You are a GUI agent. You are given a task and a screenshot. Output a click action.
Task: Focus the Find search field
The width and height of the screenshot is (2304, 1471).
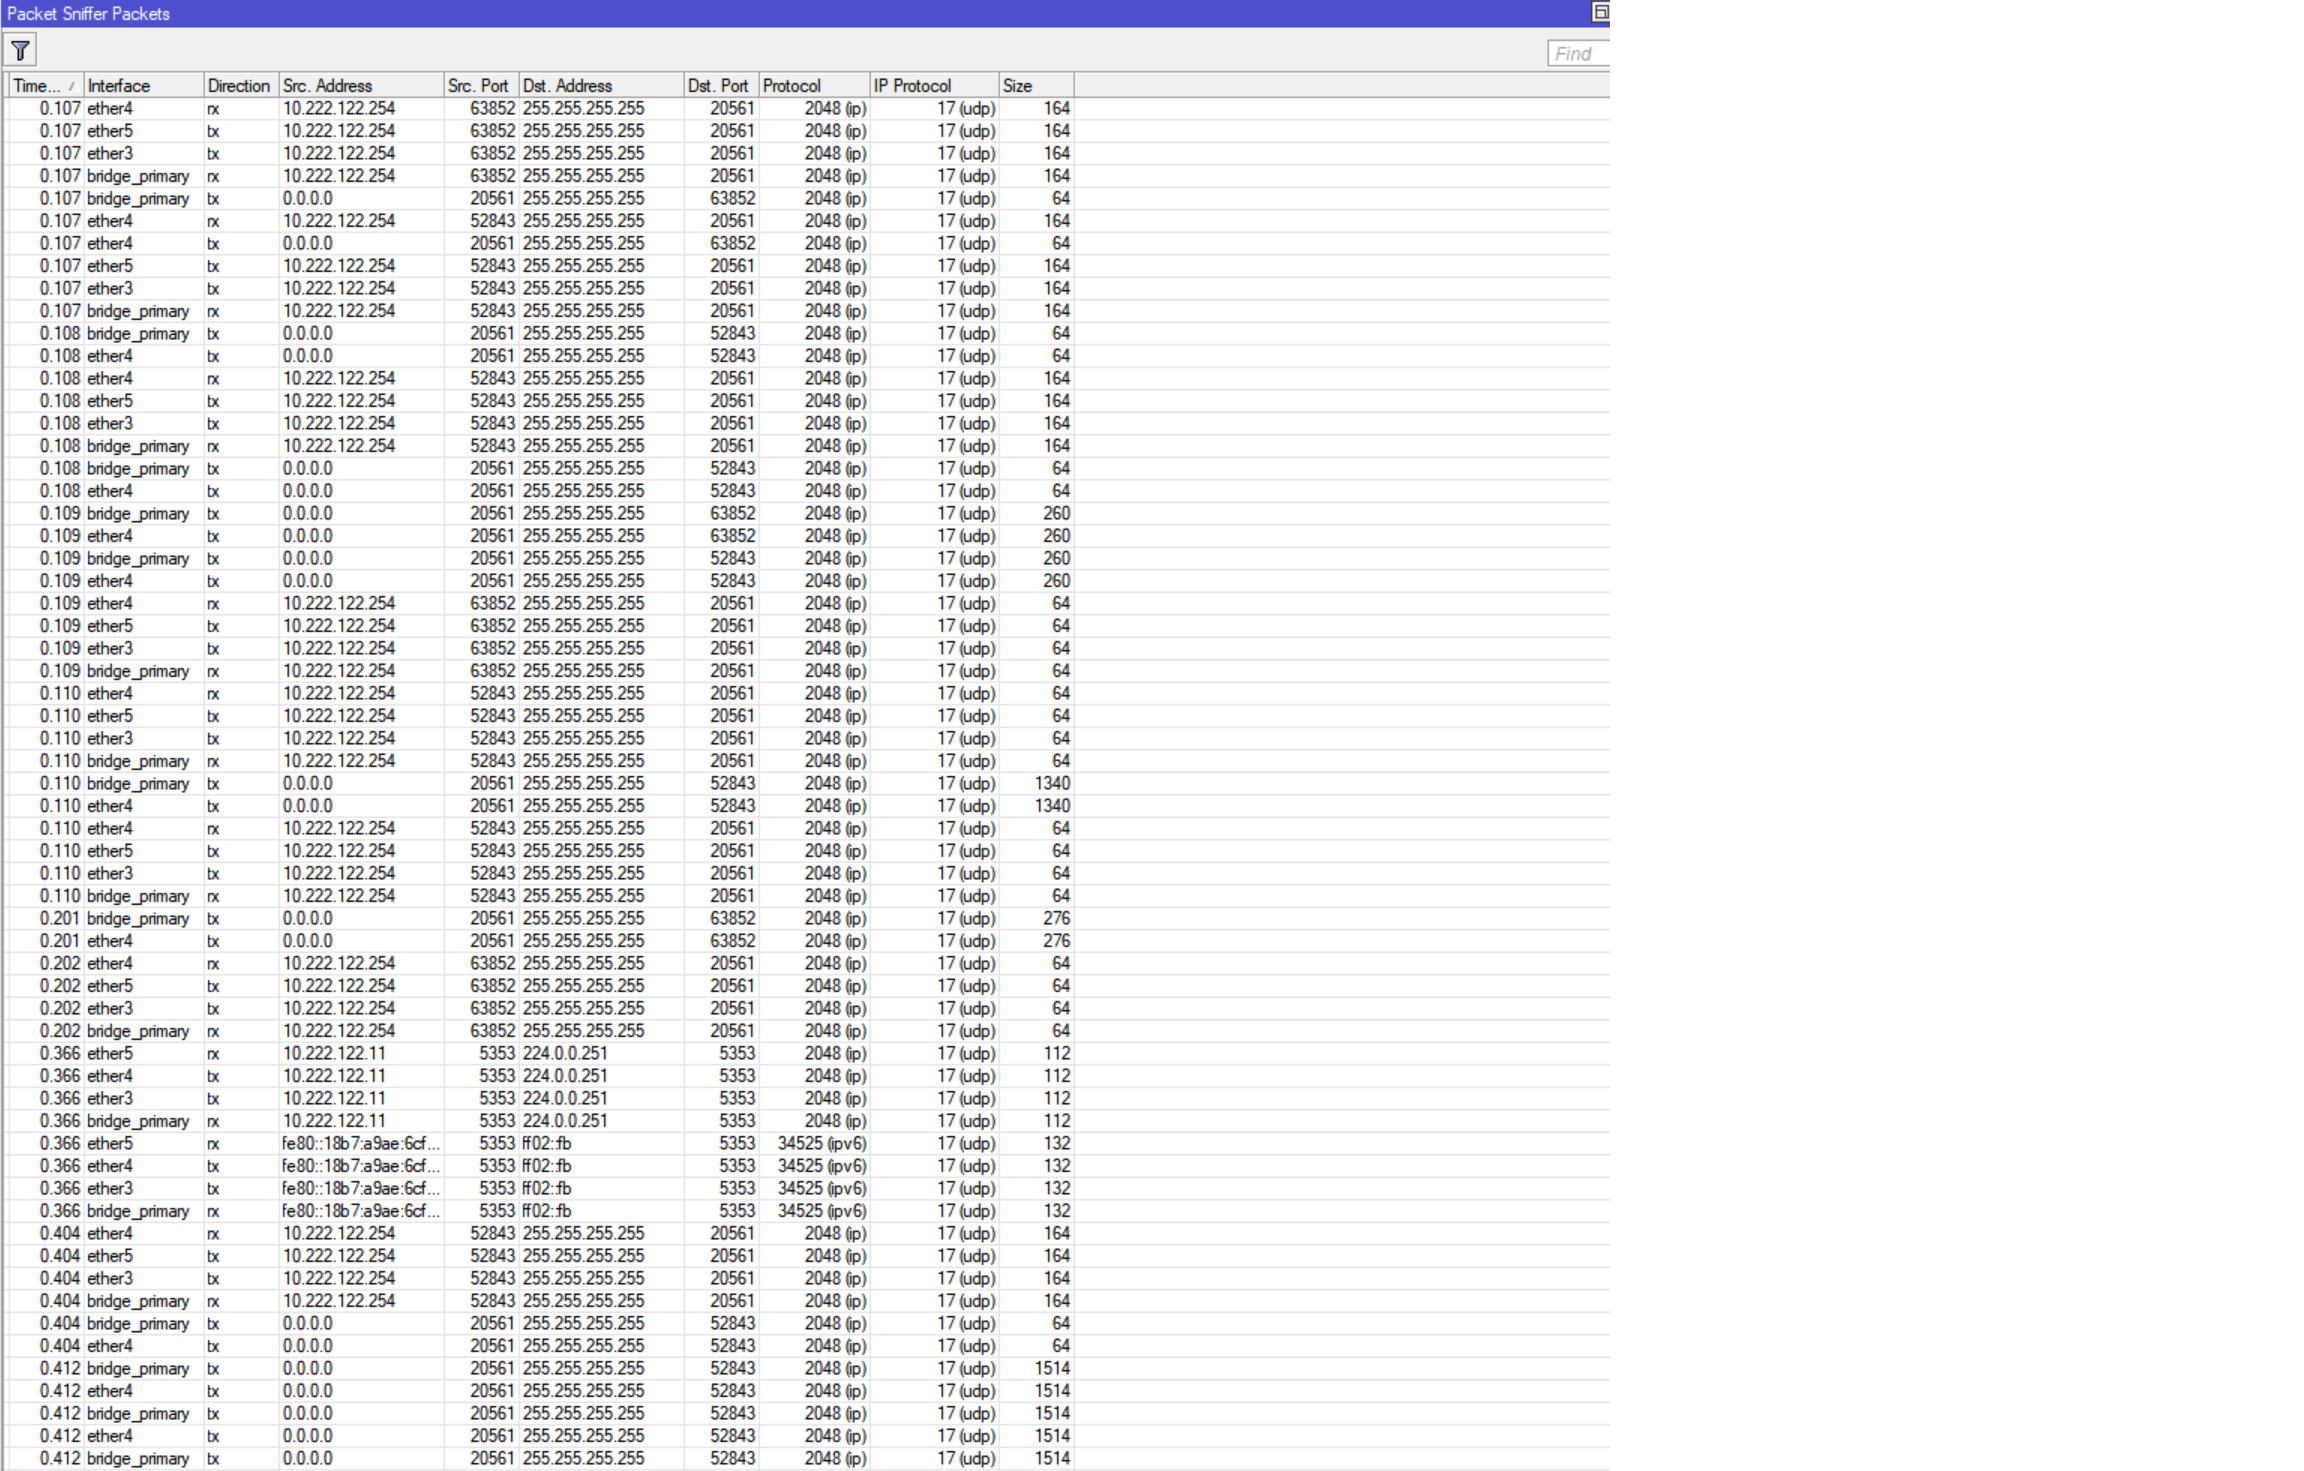click(x=1578, y=54)
